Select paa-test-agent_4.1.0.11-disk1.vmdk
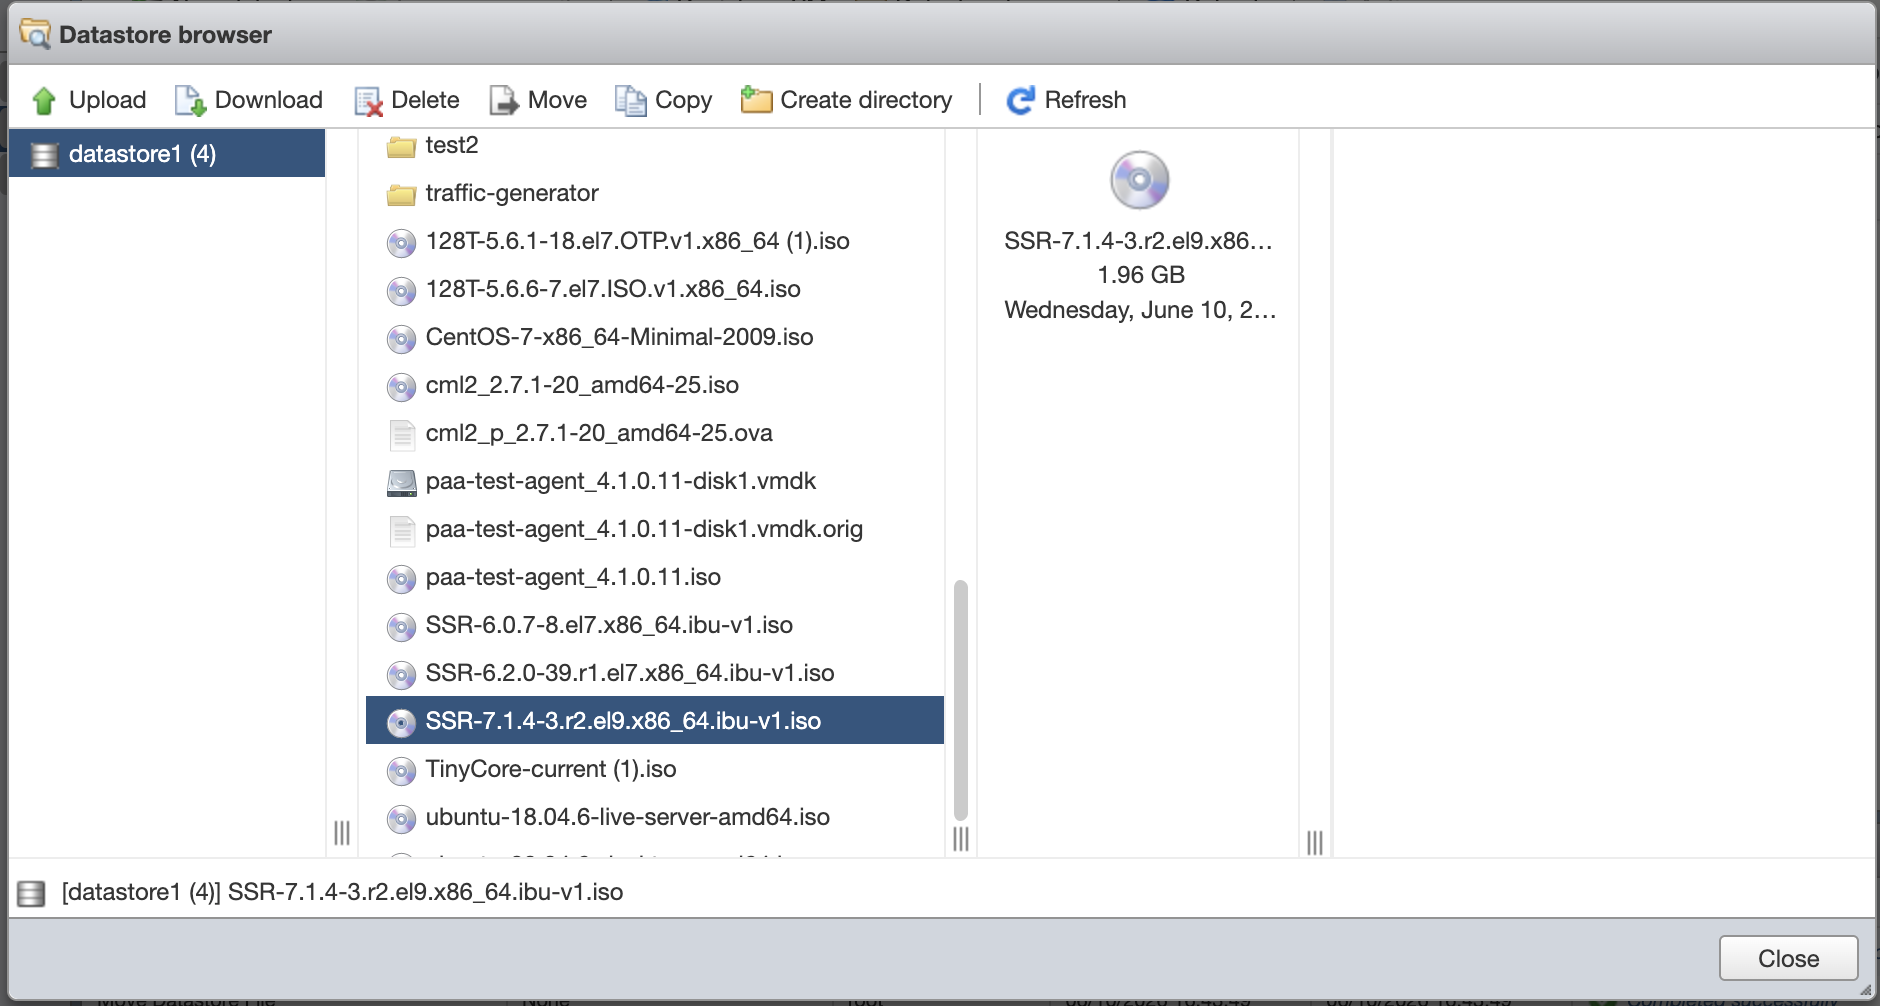The image size is (1880, 1006). pos(621,481)
